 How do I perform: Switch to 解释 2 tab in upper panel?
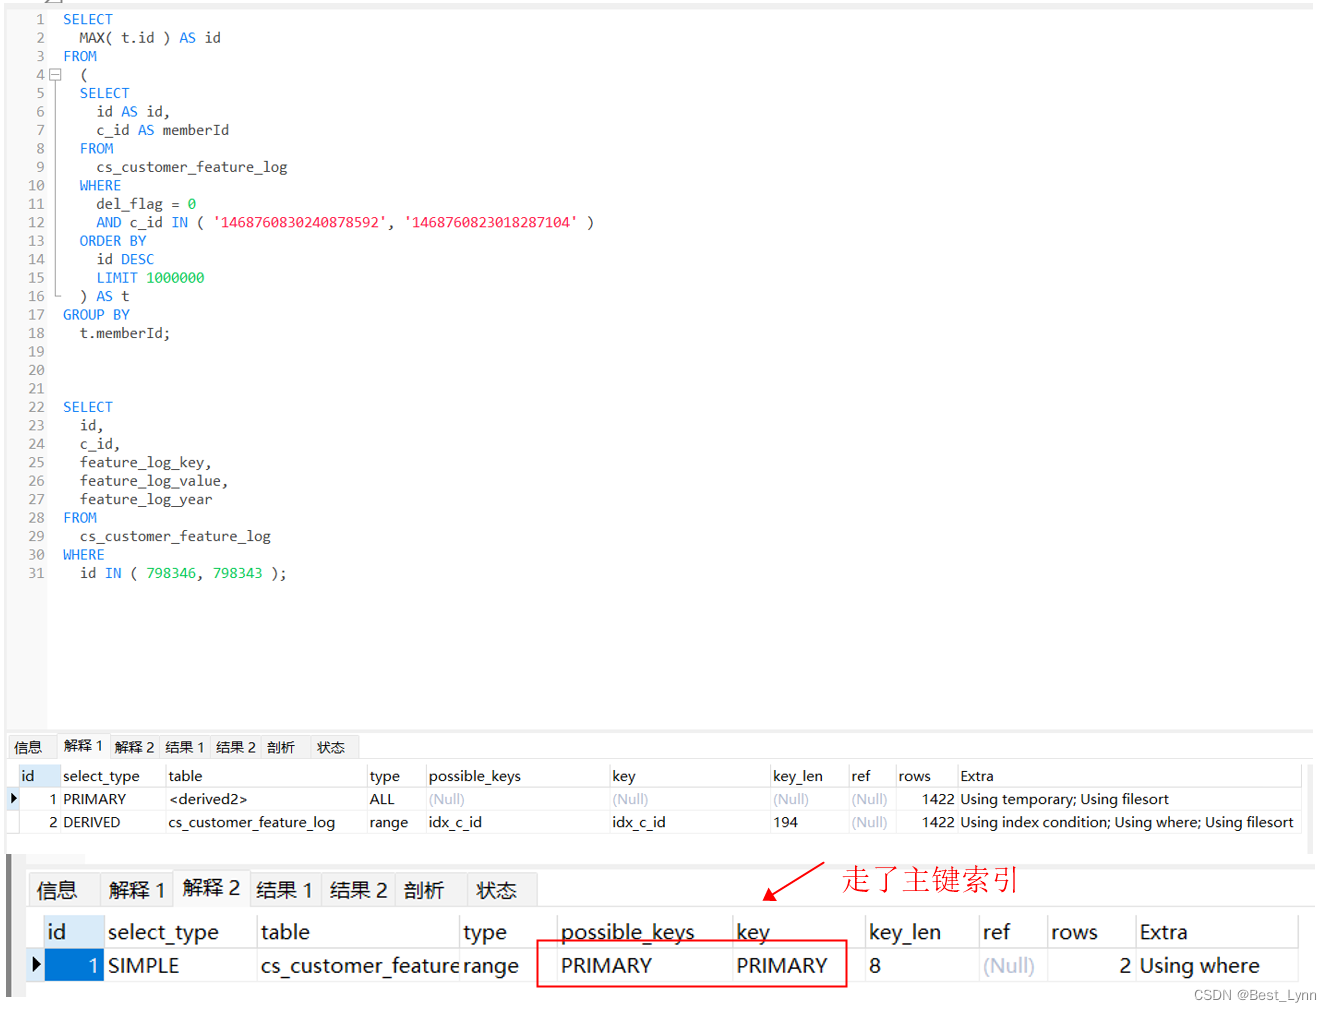pos(134,747)
